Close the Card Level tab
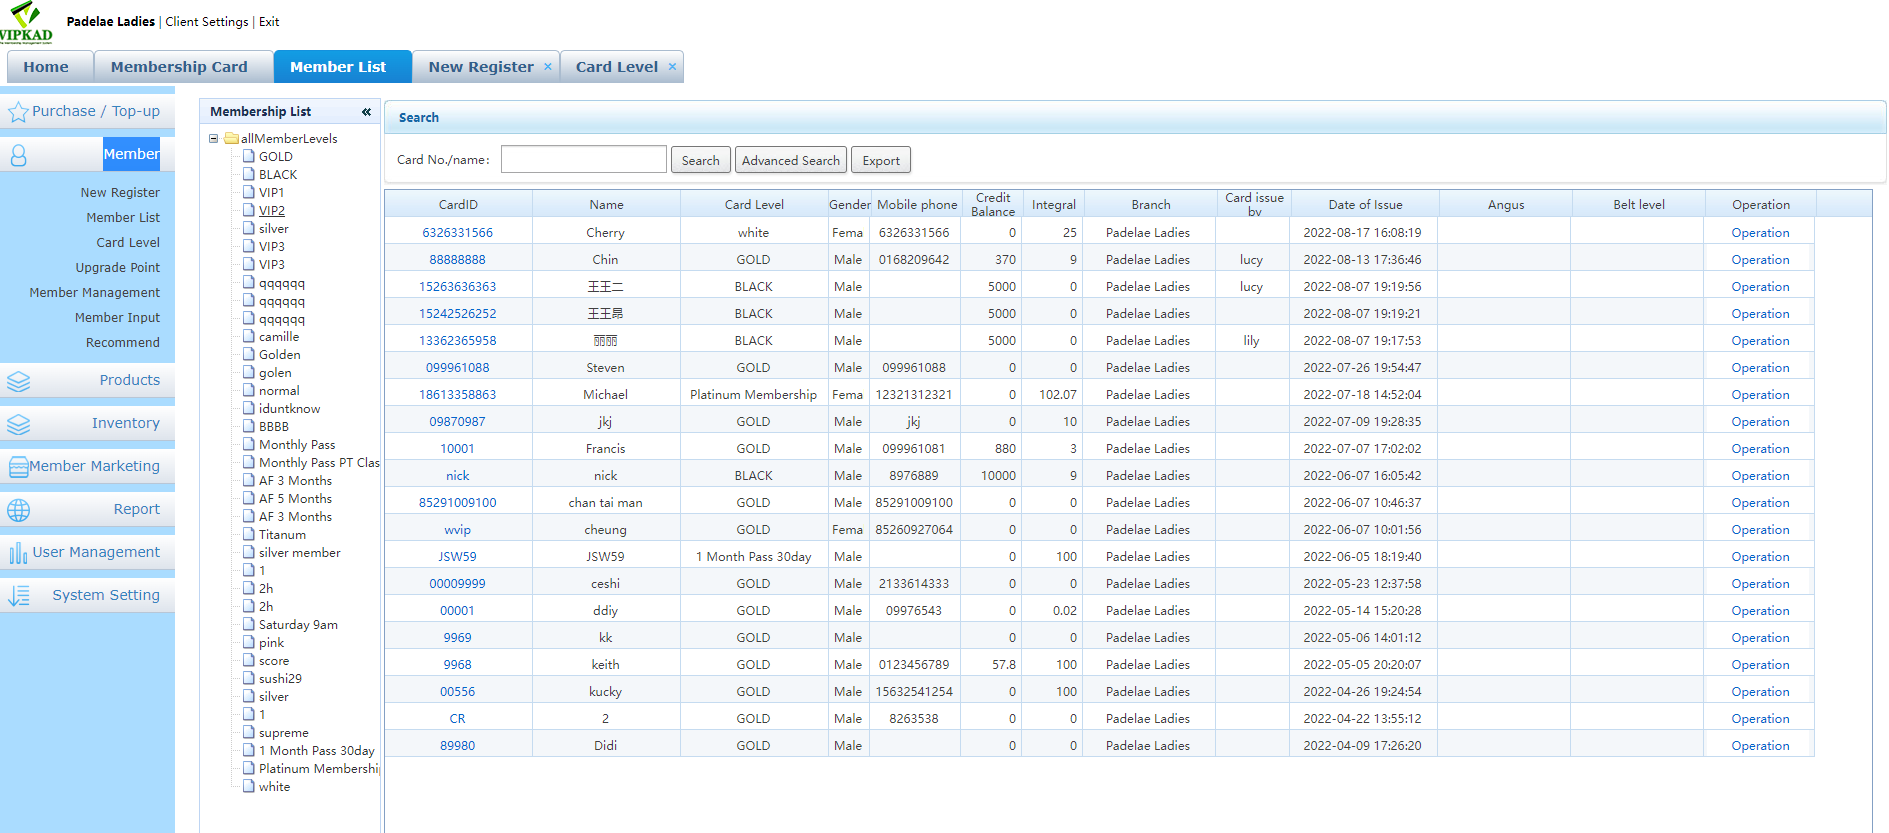1889x833 pixels. (672, 67)
